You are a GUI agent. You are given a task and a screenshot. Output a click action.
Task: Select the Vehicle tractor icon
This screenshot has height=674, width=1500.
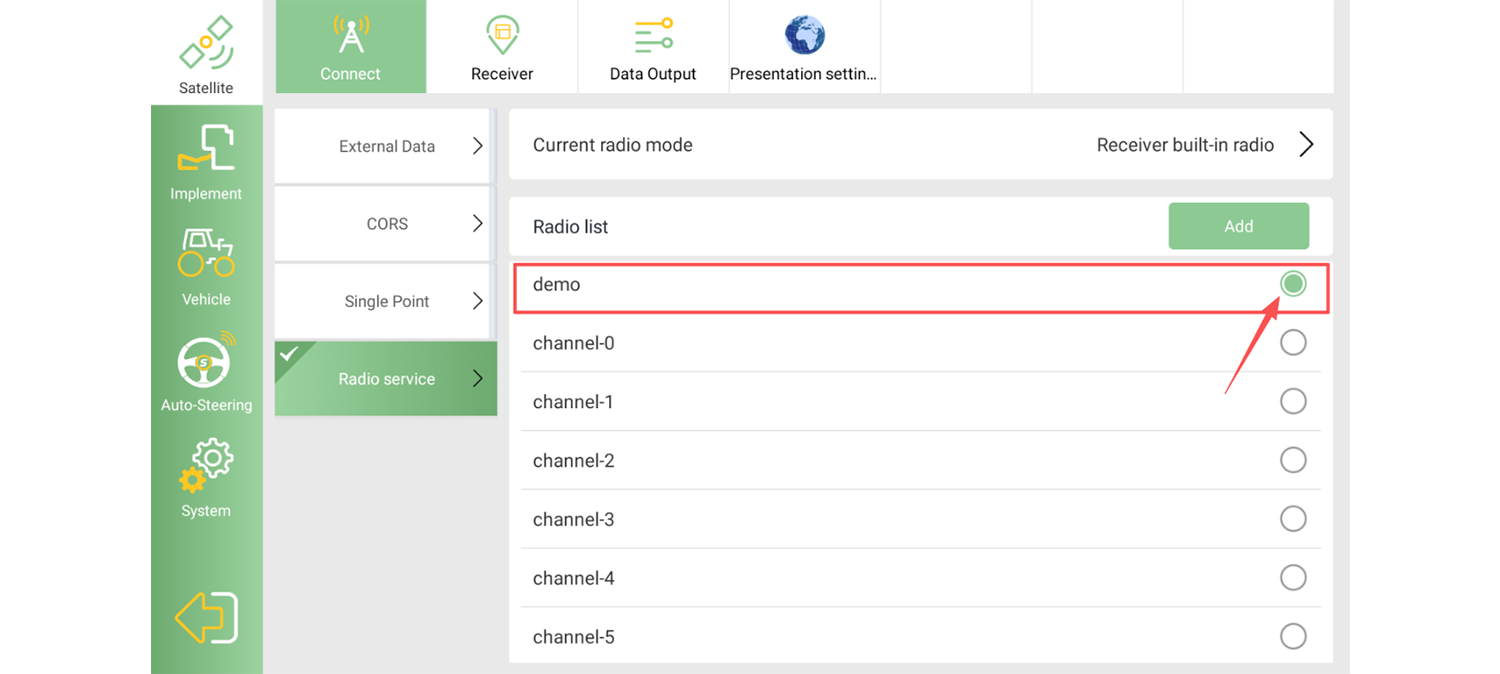[x=206, y=252]
